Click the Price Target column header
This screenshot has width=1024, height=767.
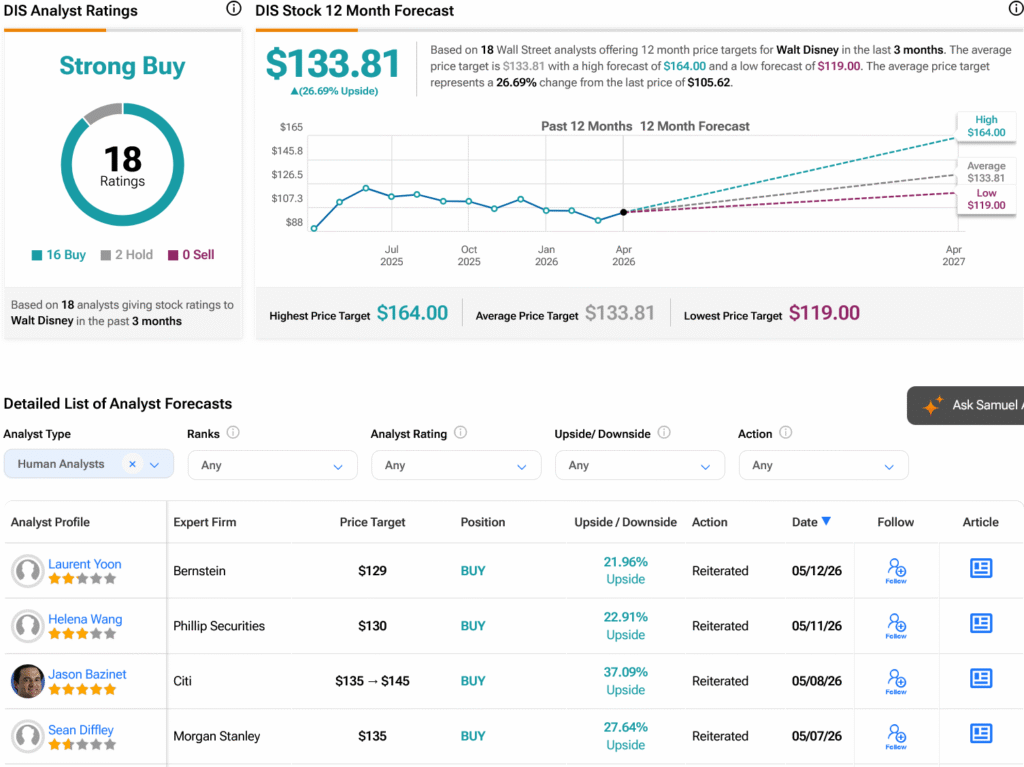[x=372, y=522]
